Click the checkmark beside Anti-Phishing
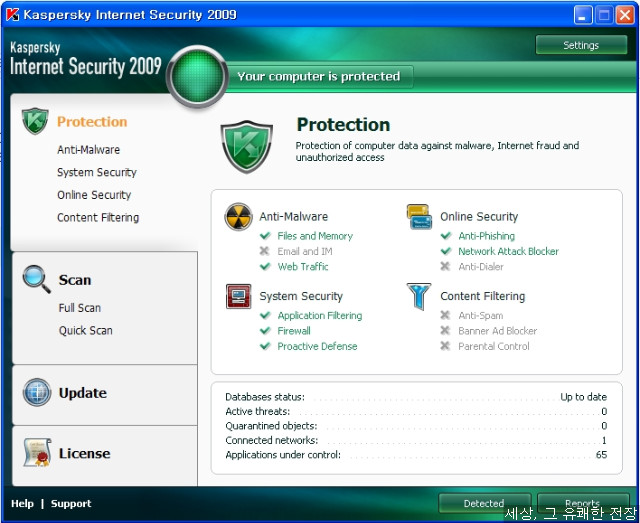The width and height of the screenshot is (640, 523). point(446,236)
